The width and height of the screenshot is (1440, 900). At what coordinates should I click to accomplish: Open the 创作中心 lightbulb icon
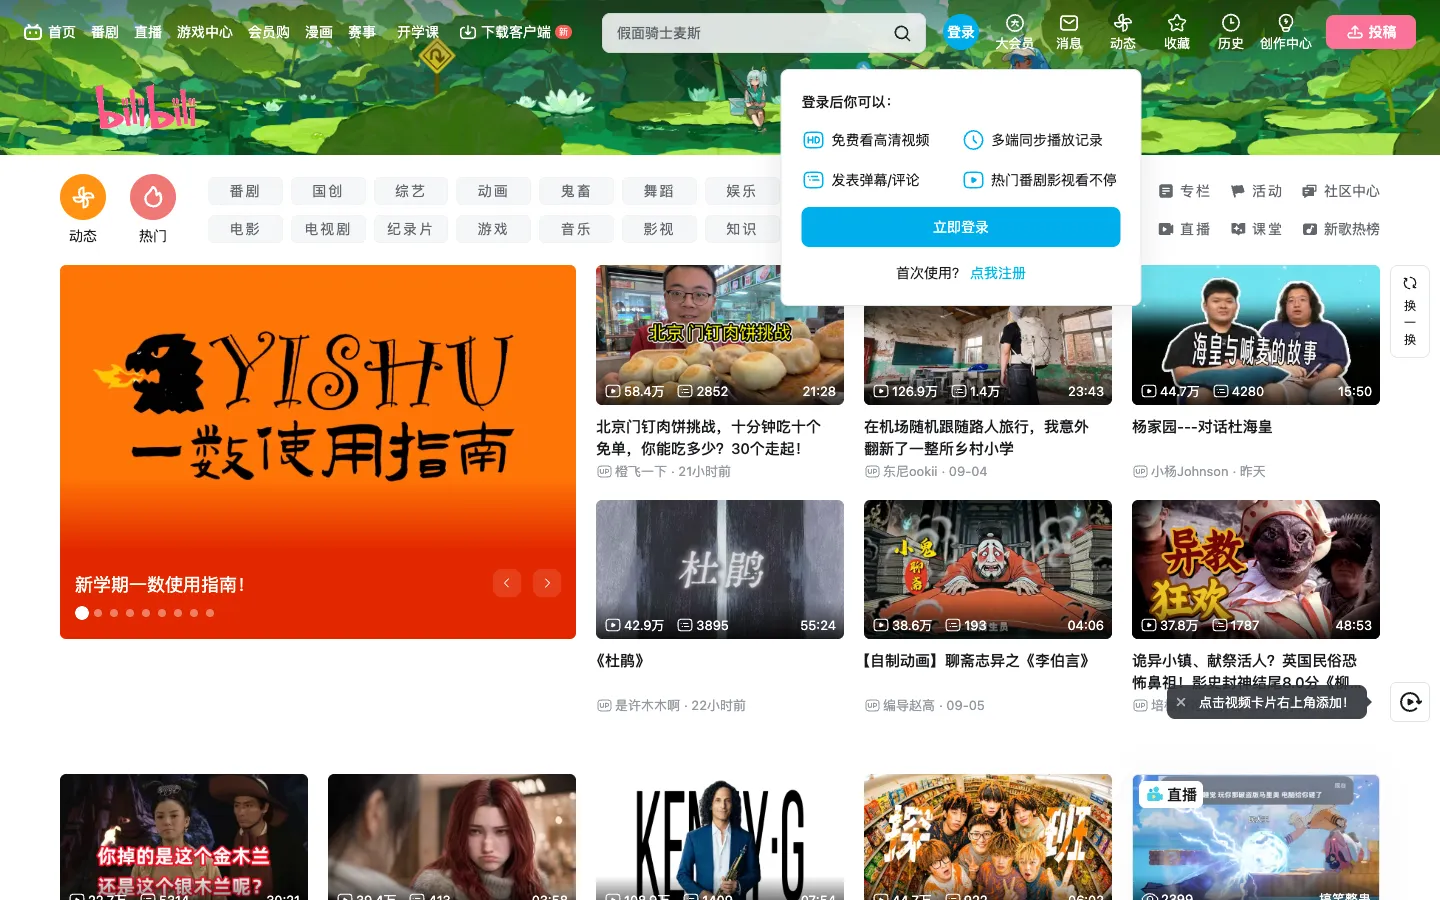click(1286, 32)
